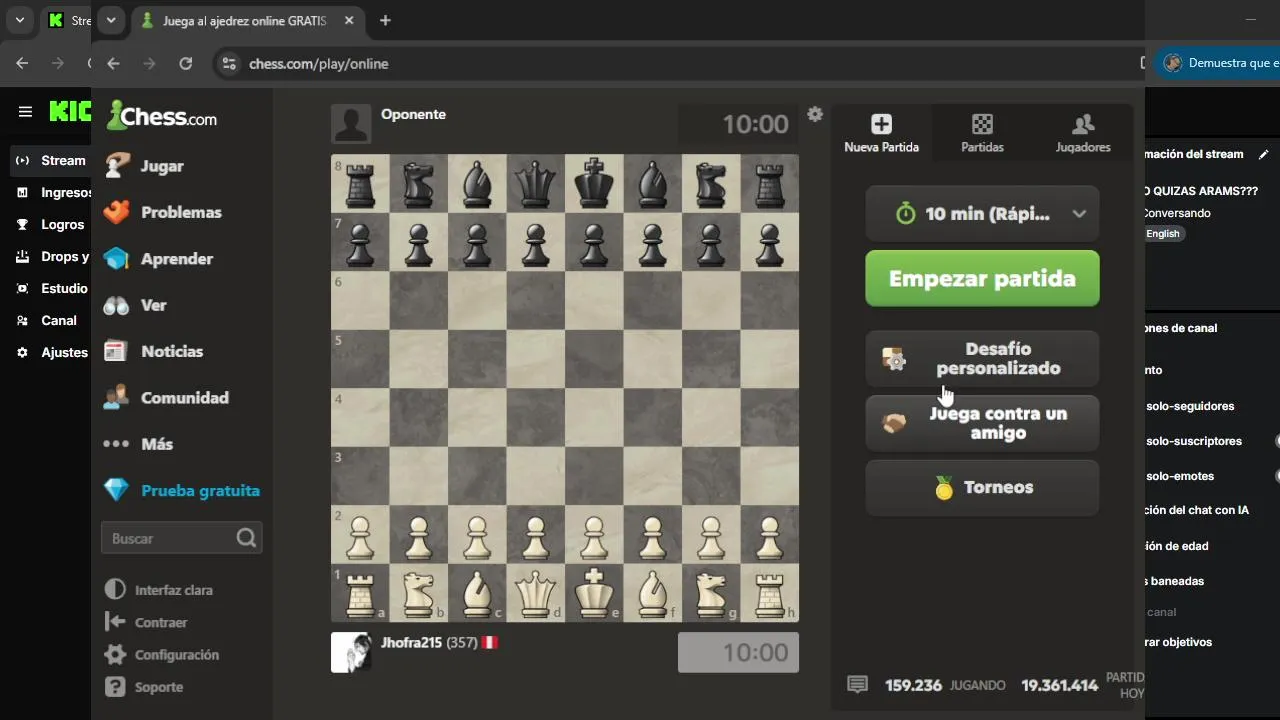
Task: Switch to the Partidas tab
Action: tap(982, 133)
